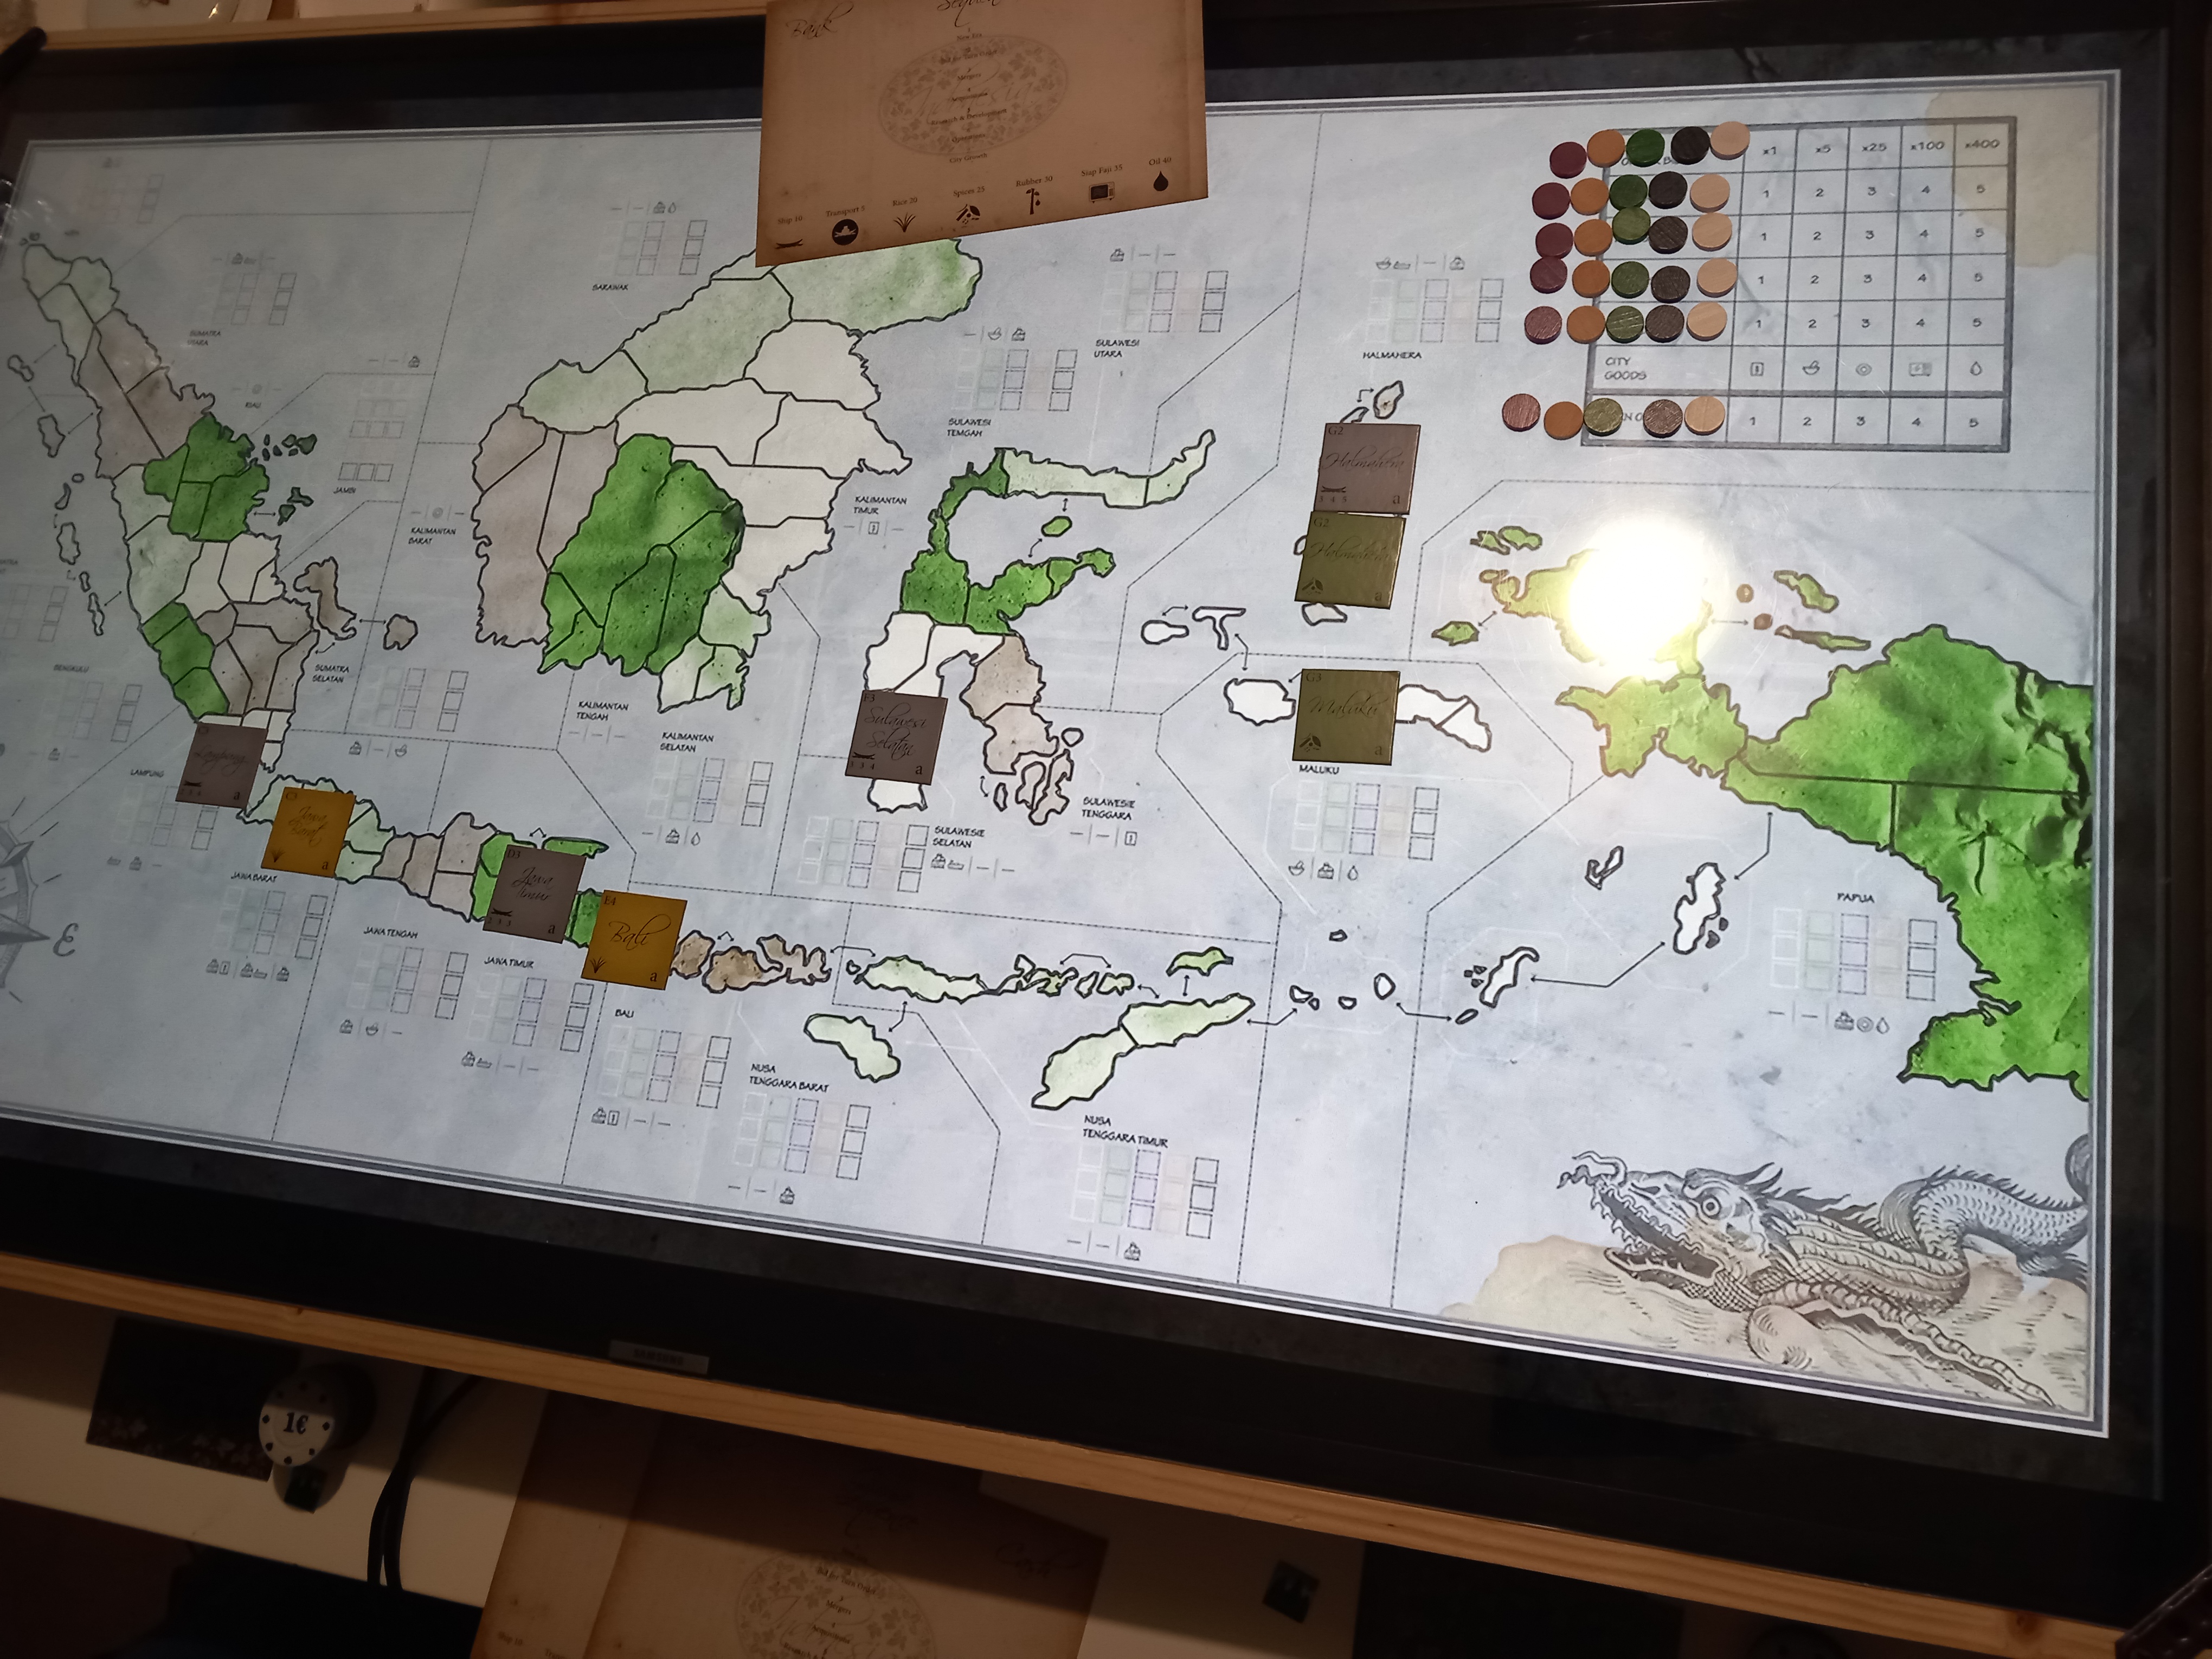Select the Rice 20 plant icon
This screenshot has height=1659, width=2212.
click(x=905, y=222)
